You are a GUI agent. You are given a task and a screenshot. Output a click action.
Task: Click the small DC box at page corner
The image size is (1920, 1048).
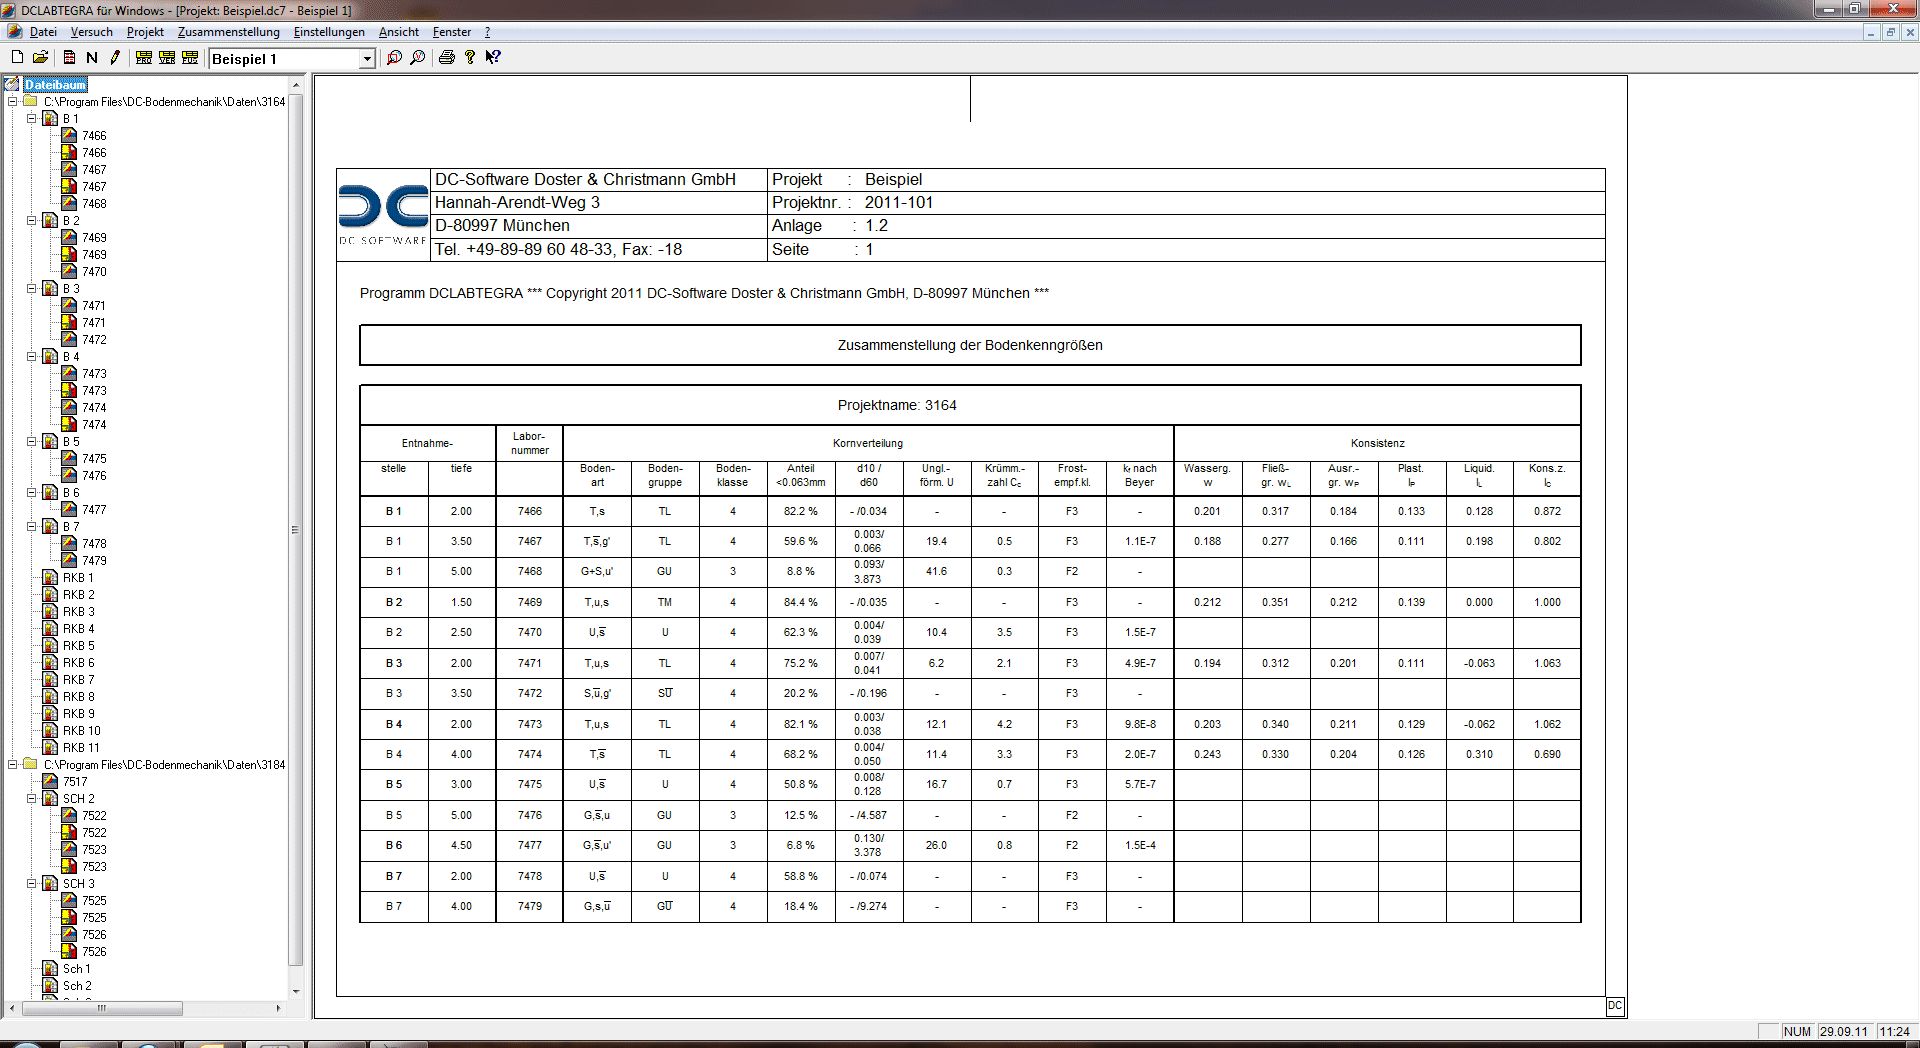tap(1615, 1006)
